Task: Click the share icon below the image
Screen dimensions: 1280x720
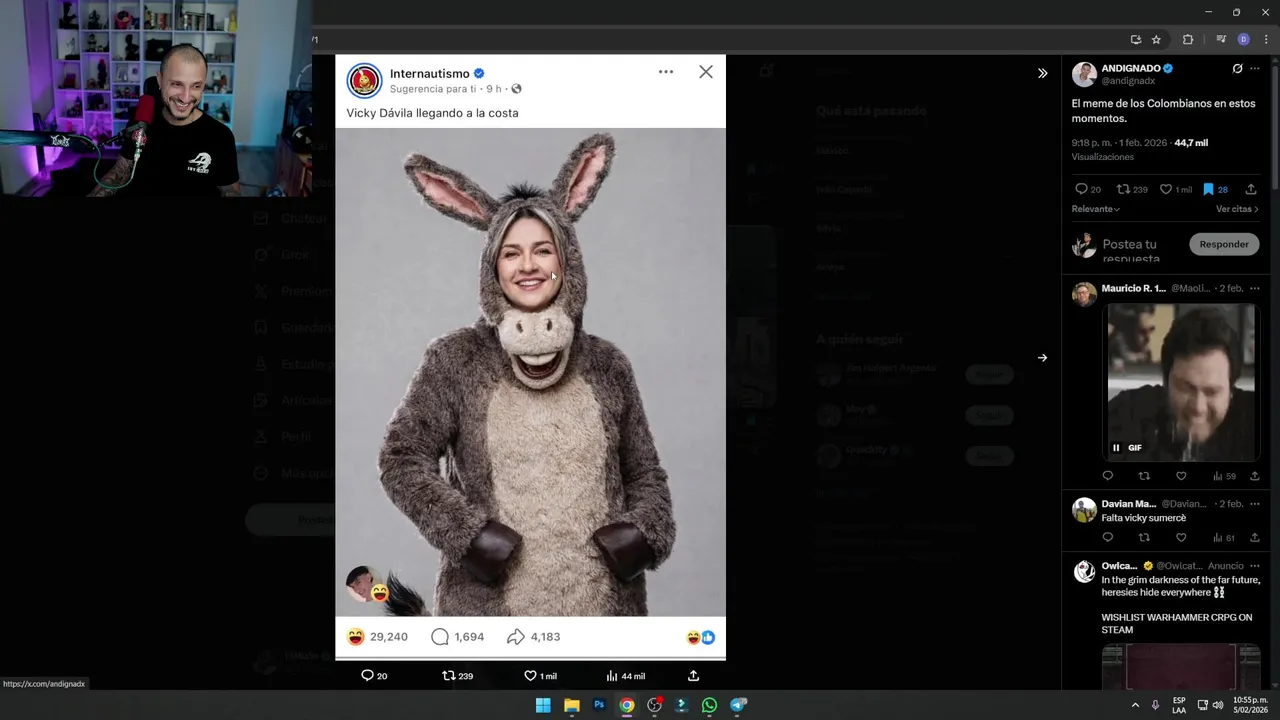Action: (693, 676)
